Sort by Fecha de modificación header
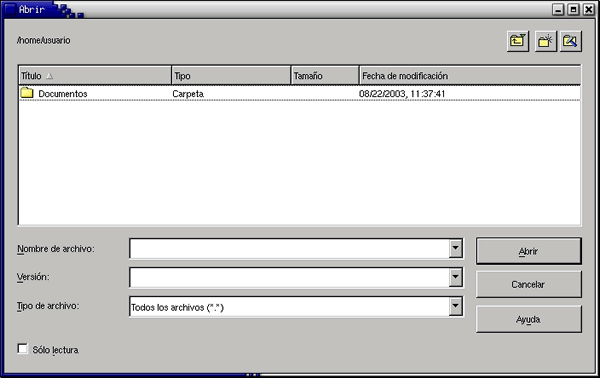The height and width of the screenshot is (378, 600). pyautogui.click(x=470, y=76)
